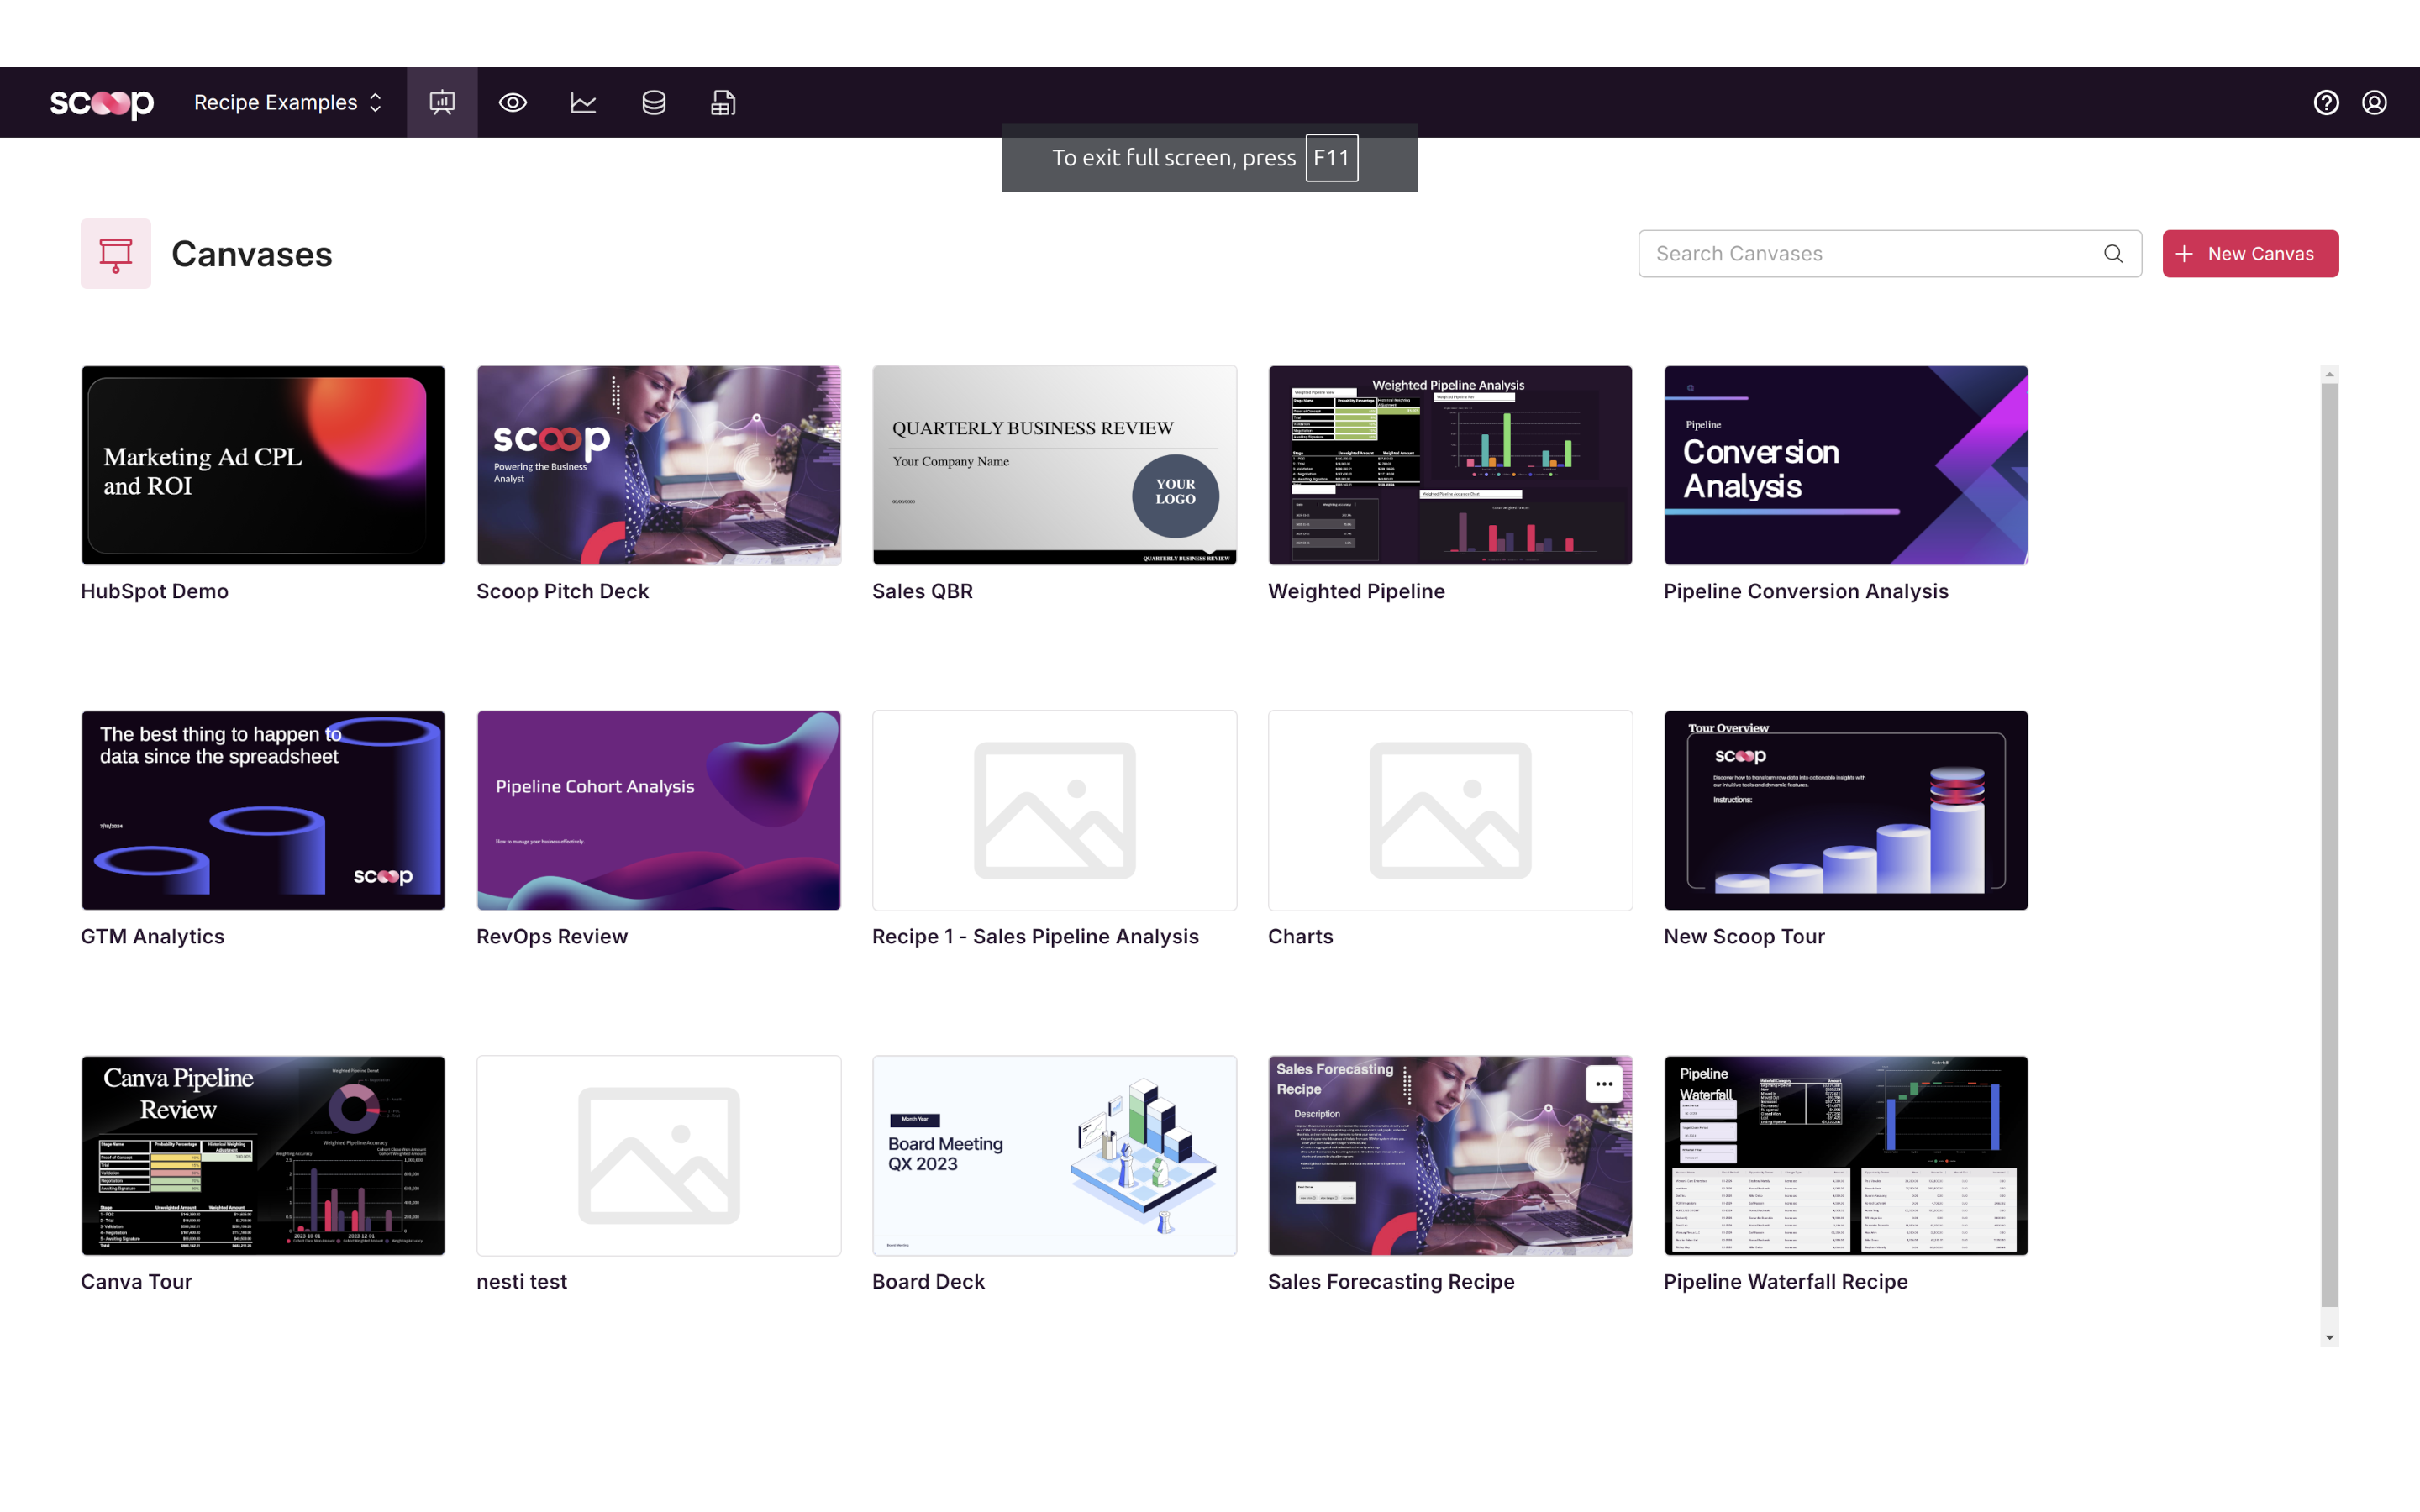The height and width of the screenshot is (1512, 2420).
Task: Click the scrollbar down arrow
Action: click(2329, 1337)
